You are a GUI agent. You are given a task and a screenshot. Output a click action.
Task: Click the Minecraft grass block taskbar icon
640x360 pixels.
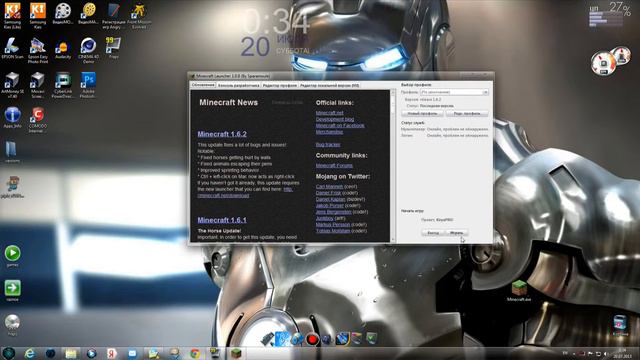click(236, 353)
